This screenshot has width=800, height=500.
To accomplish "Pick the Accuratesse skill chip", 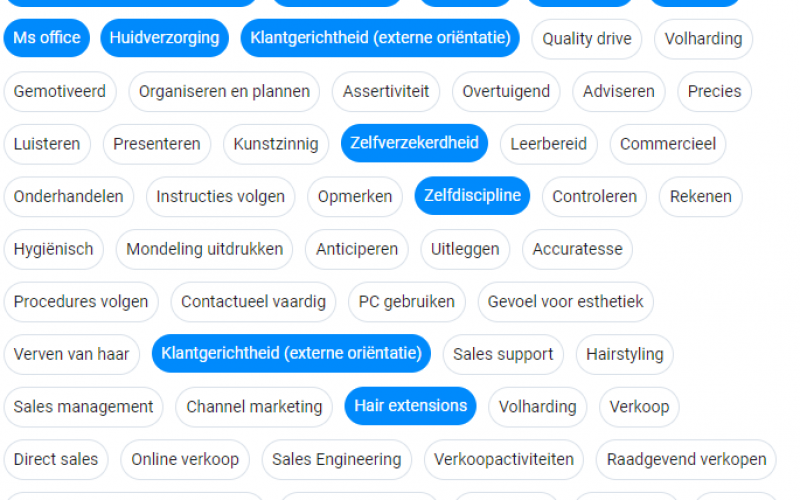I will pos(578,249).
